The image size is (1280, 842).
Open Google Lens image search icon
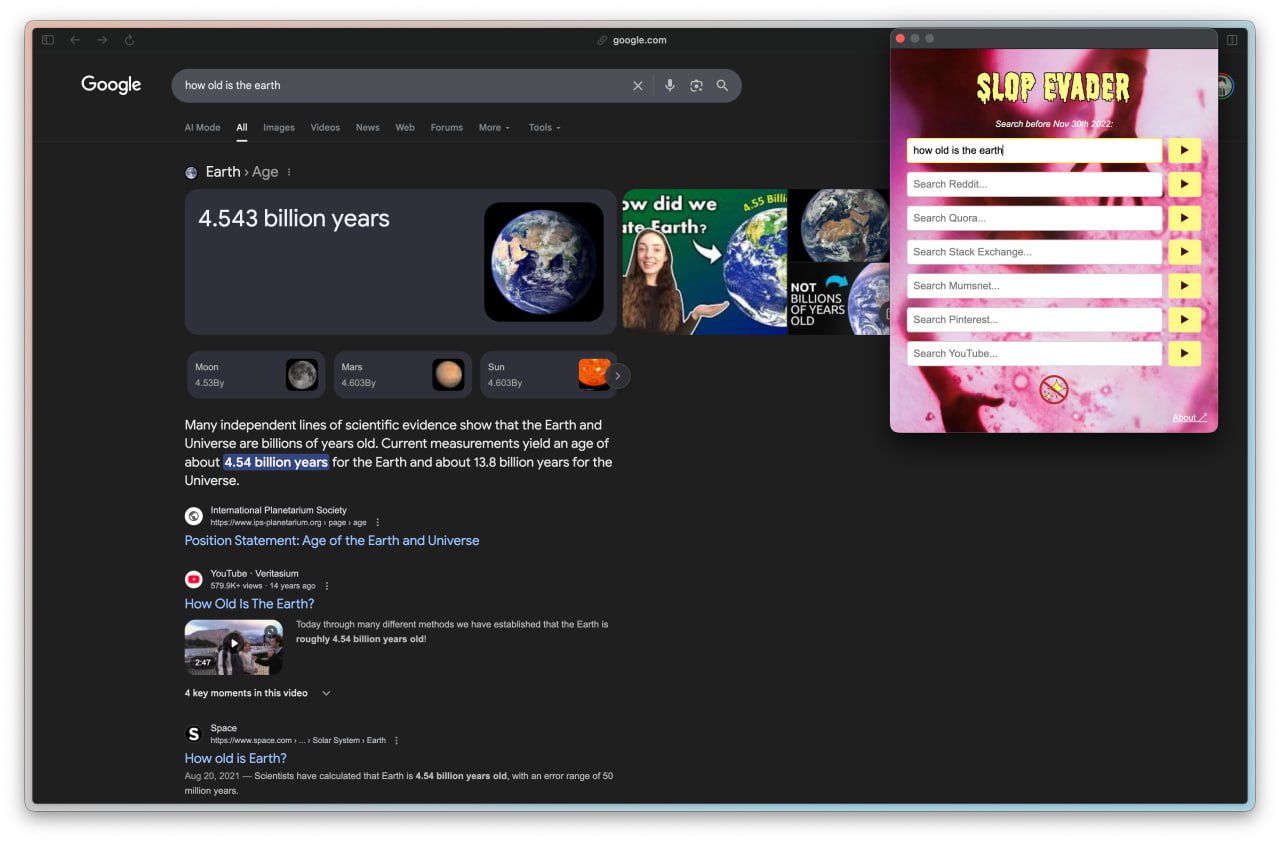[696, 86]
